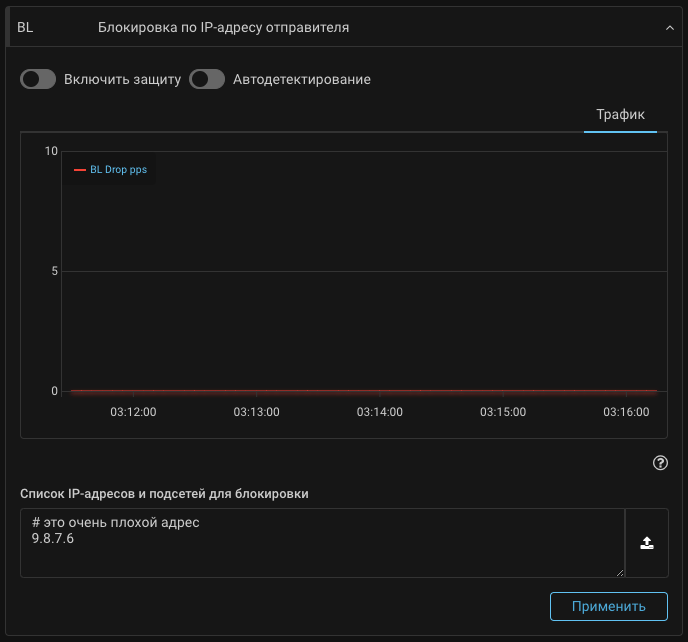
Task: Collapse the BL panel with the chevron
Action: 669,28
